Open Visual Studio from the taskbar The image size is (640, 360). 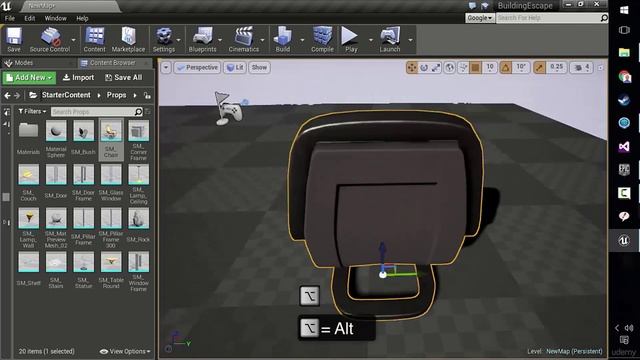(x=624, y=147)
